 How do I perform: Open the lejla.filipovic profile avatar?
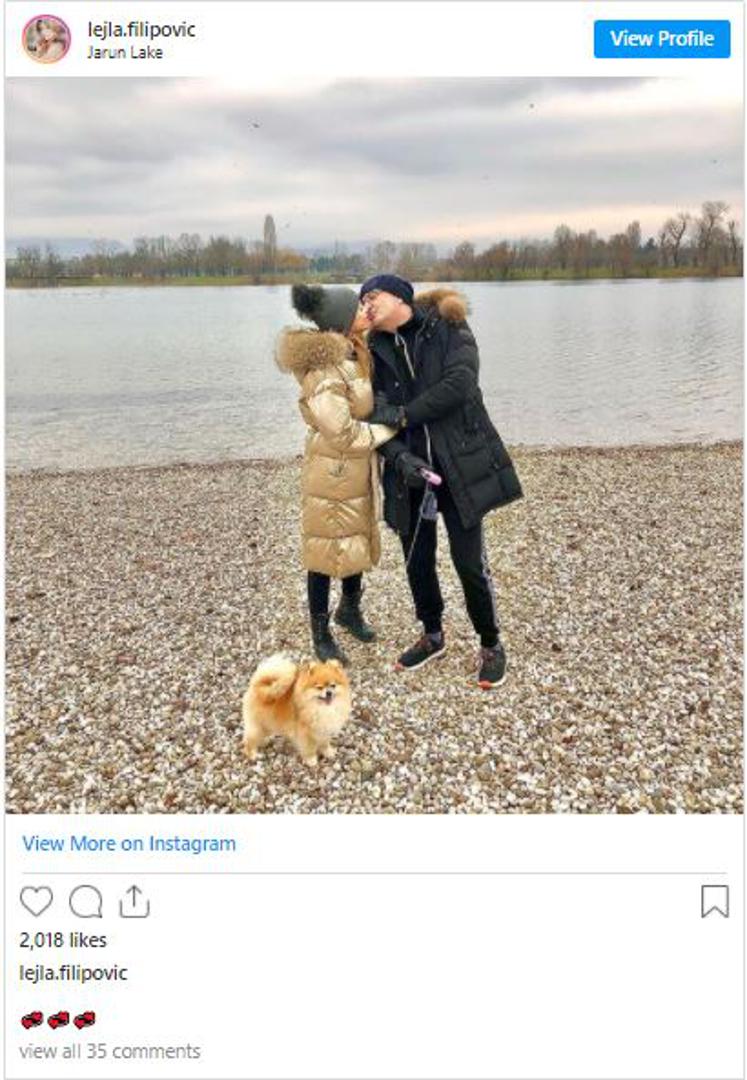[x=46, y=39]
